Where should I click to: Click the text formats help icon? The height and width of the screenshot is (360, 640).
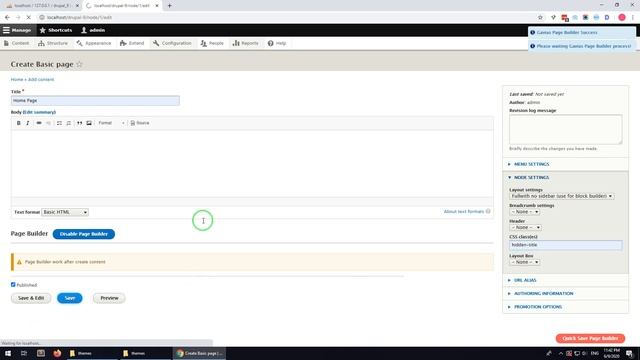point(488,211)
